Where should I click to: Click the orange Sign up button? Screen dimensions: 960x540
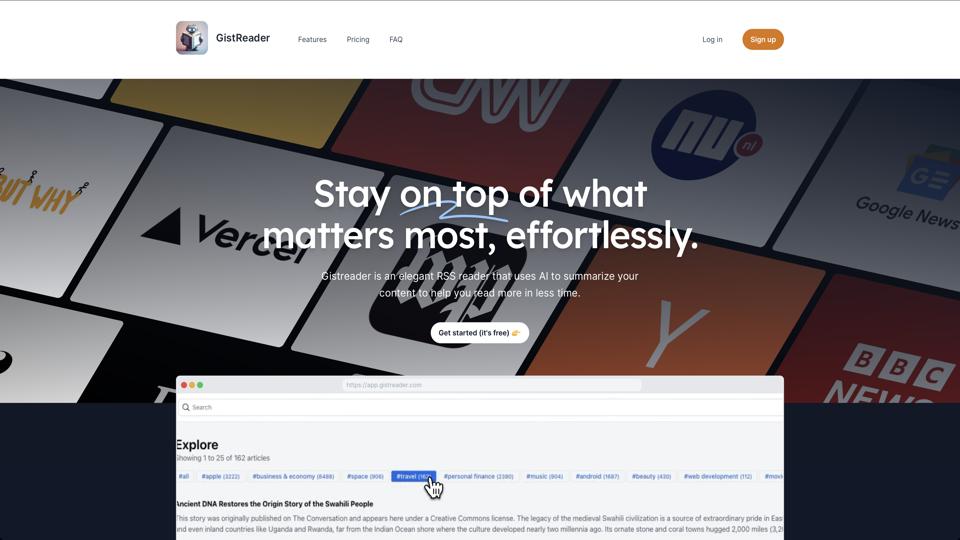[763, 39]
